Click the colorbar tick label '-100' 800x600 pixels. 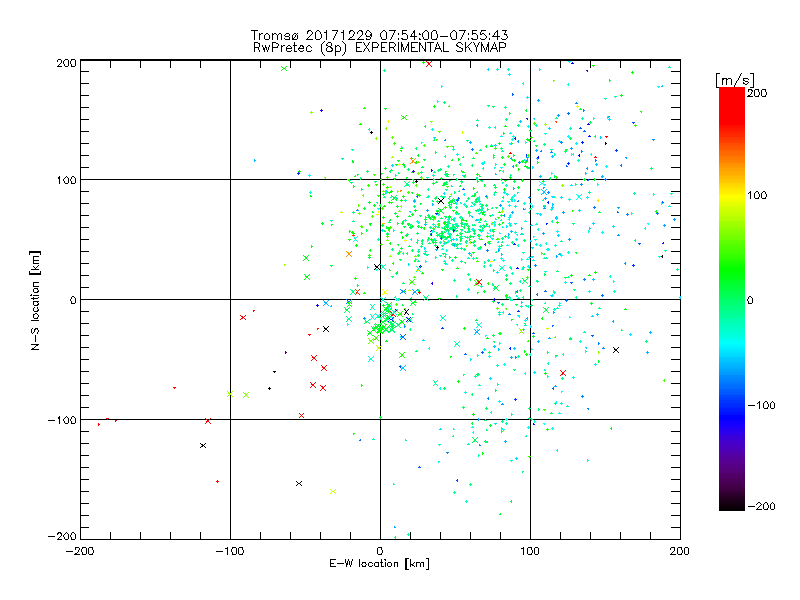click(x=761, y=405)
